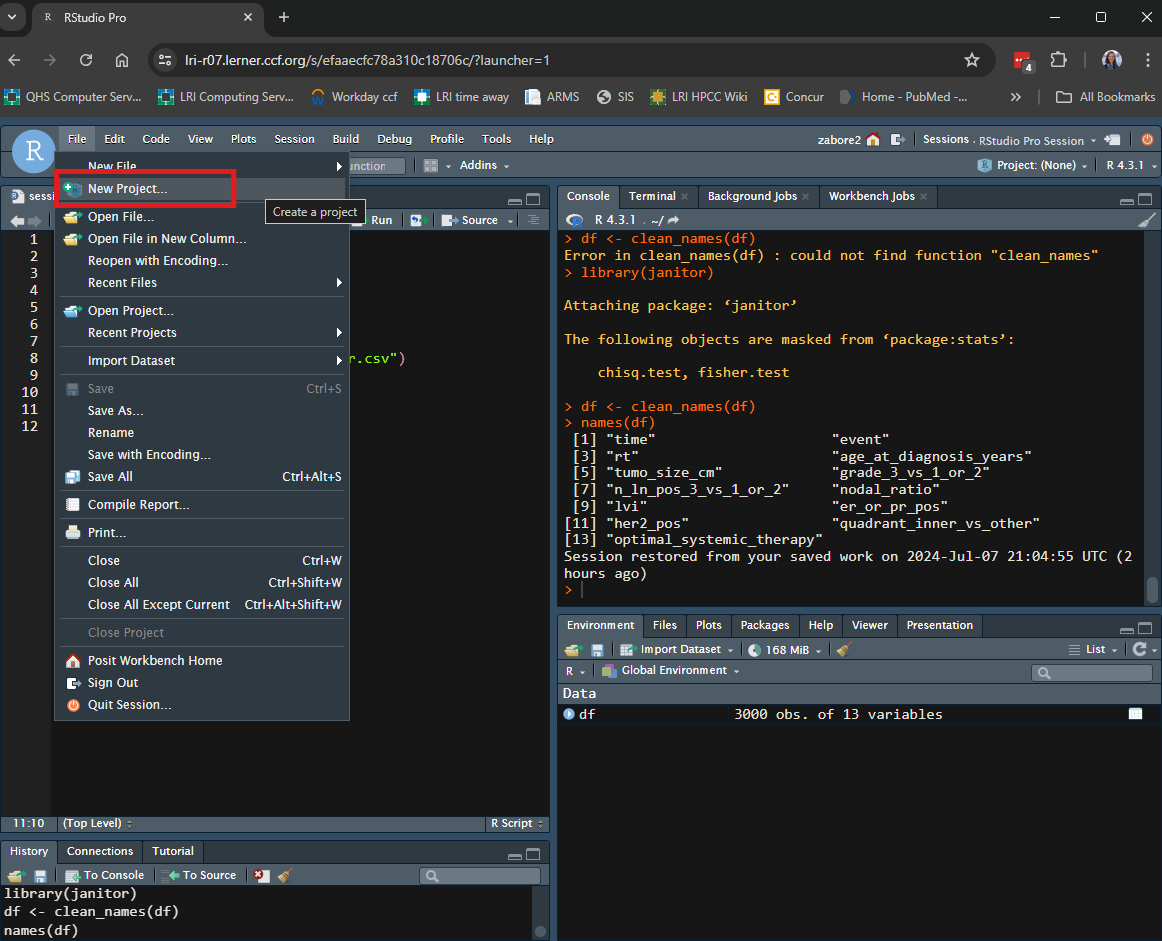Choose Open File... menu entry
This screenshot has width=1162, height=941.
[x=202, y=216]
